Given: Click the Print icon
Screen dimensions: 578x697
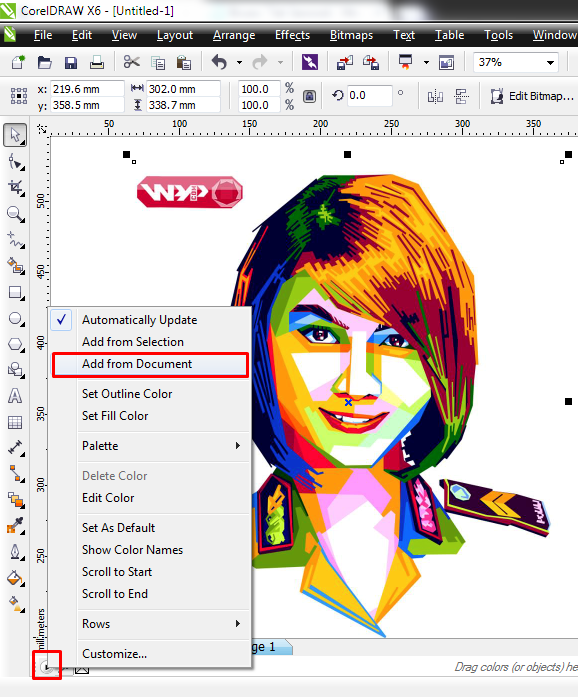Looking at the screenshot, I should [96, 62].
